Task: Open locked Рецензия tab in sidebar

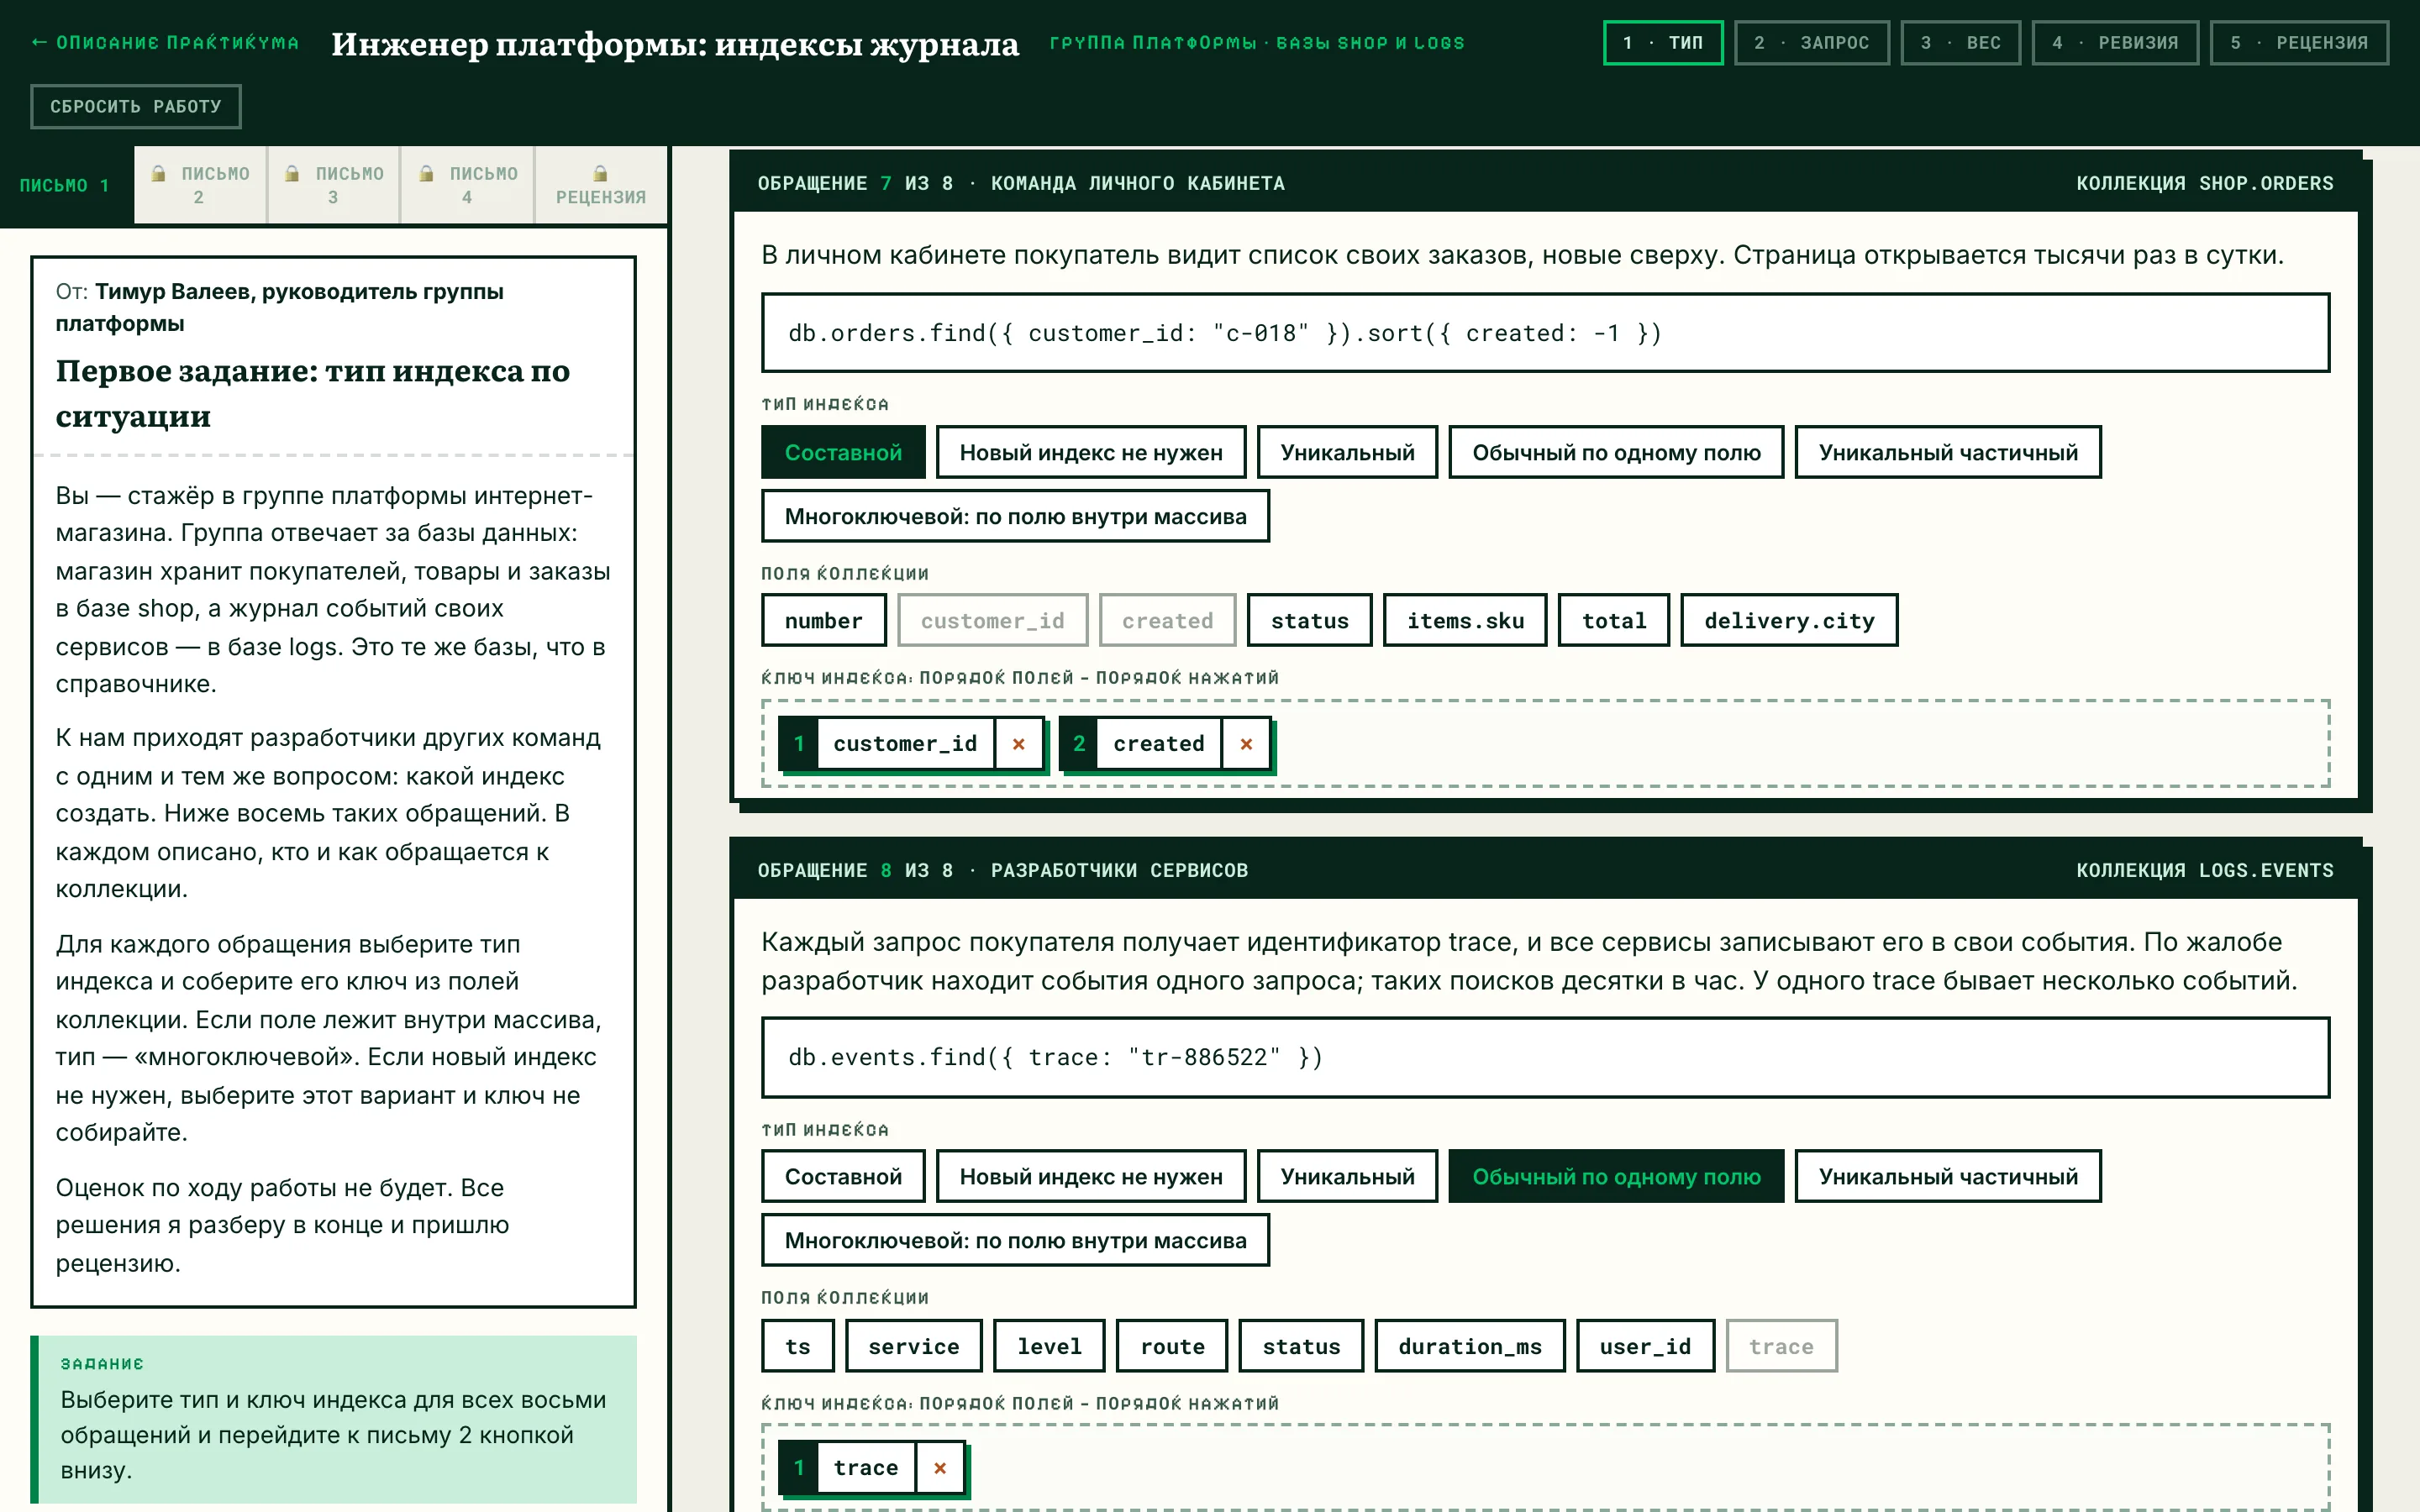Action: pos(601,185)
